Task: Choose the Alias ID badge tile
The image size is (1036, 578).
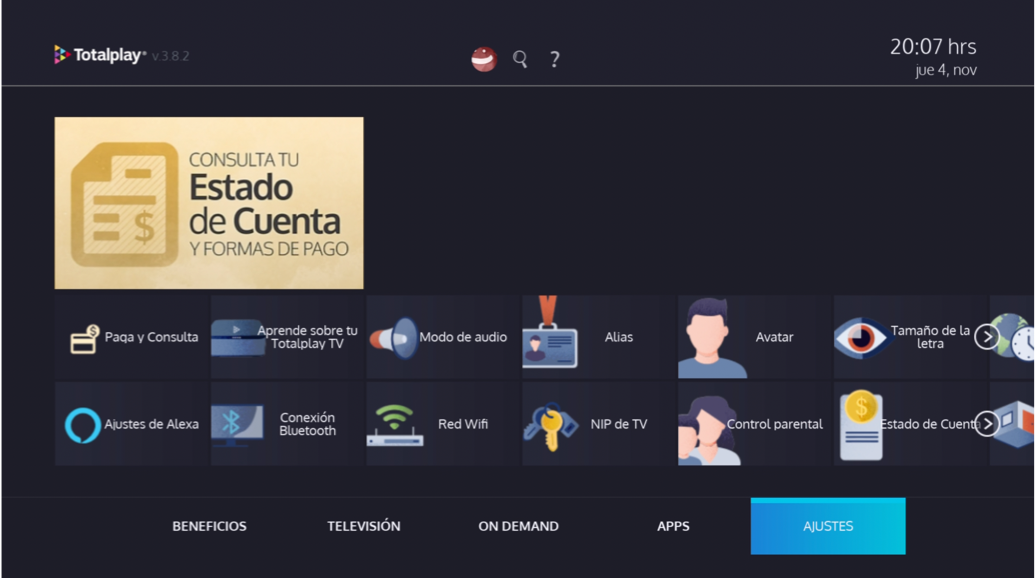Action: (599, 337)
